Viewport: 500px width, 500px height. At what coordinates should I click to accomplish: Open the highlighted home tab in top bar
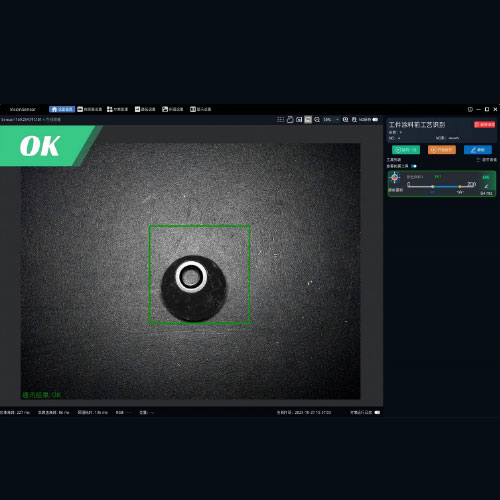pyautogui.click(x=62, y=109)
